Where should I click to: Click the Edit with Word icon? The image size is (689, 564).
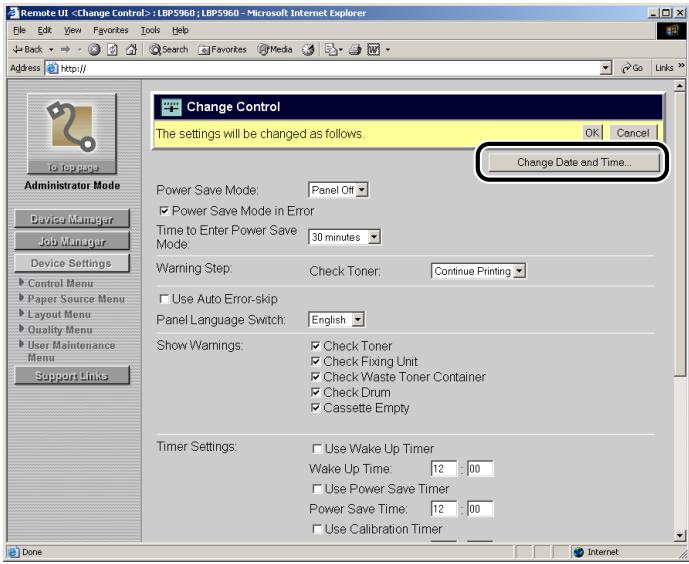click(374, 50)
